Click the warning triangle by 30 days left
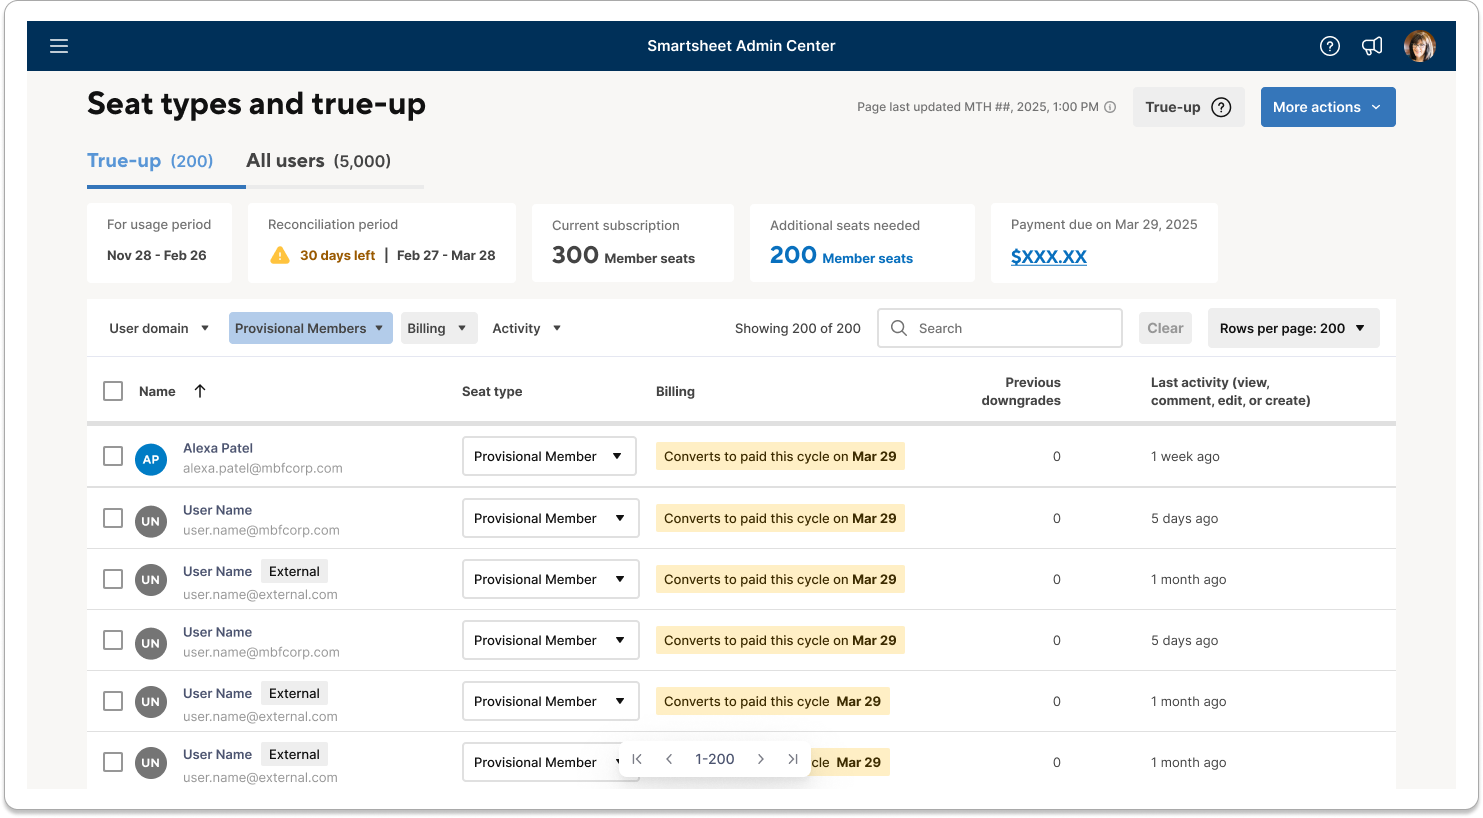Viewport: 1483px width, 818px height. point(280,255)
